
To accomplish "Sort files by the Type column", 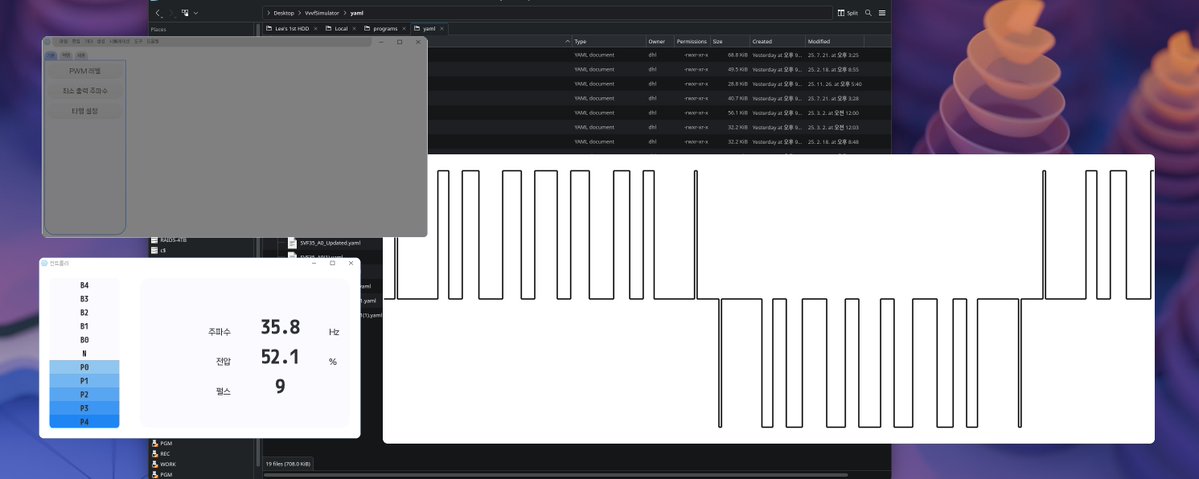I will tap(609, 41).
